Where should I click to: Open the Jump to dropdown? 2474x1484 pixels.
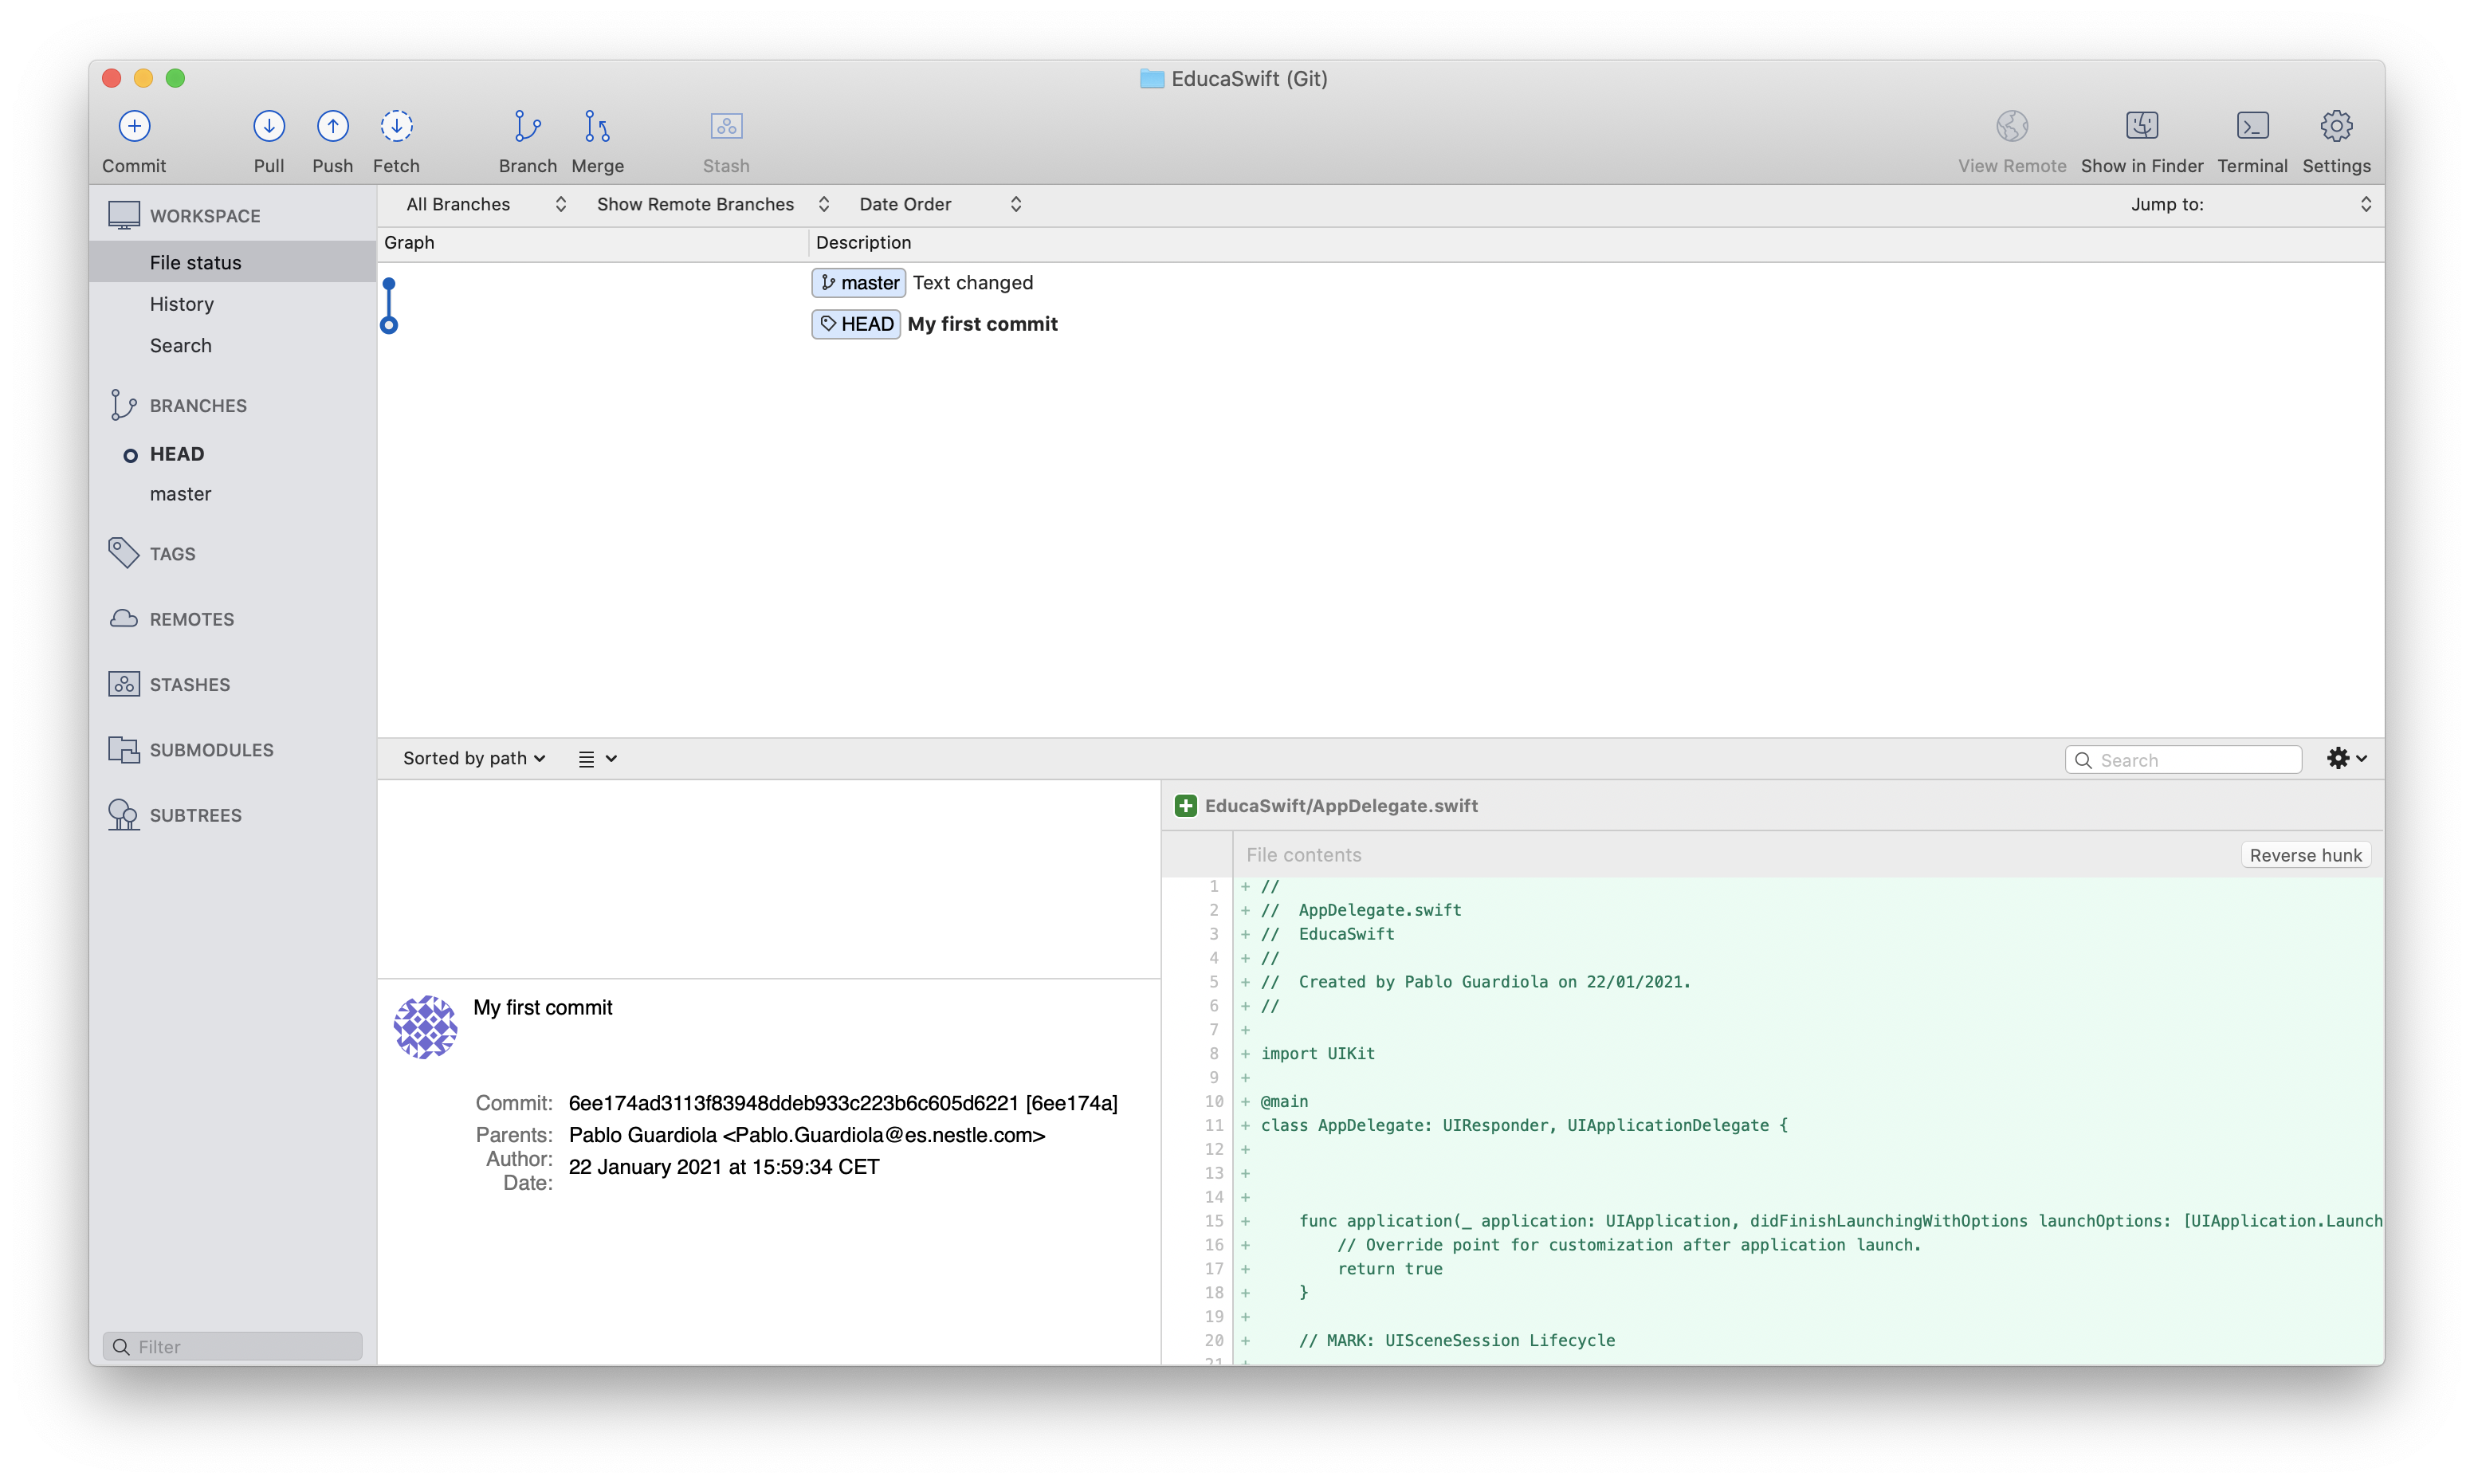click(x=2250, y=204)
